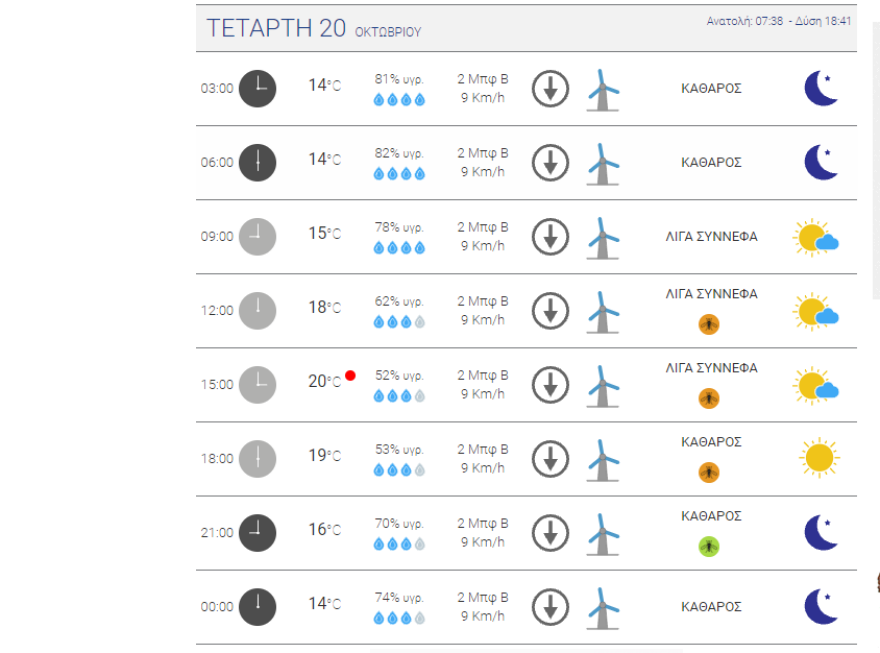Click the 15°C temperature at 09:00
This screenshot has width=880, height=653.
click(324, 234)
